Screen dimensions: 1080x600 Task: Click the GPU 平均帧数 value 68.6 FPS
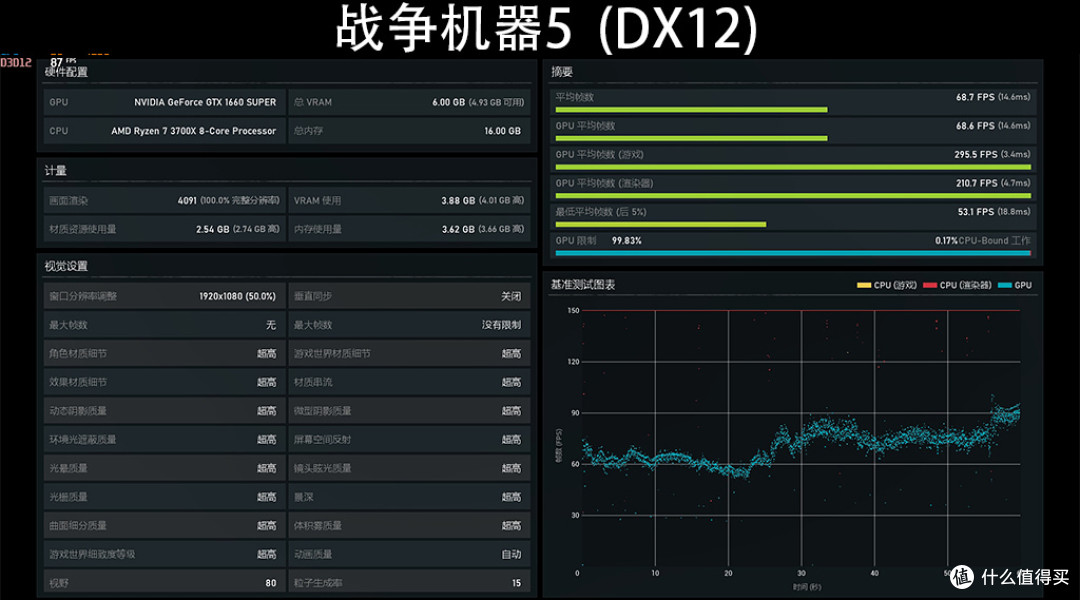pos(975,126)
